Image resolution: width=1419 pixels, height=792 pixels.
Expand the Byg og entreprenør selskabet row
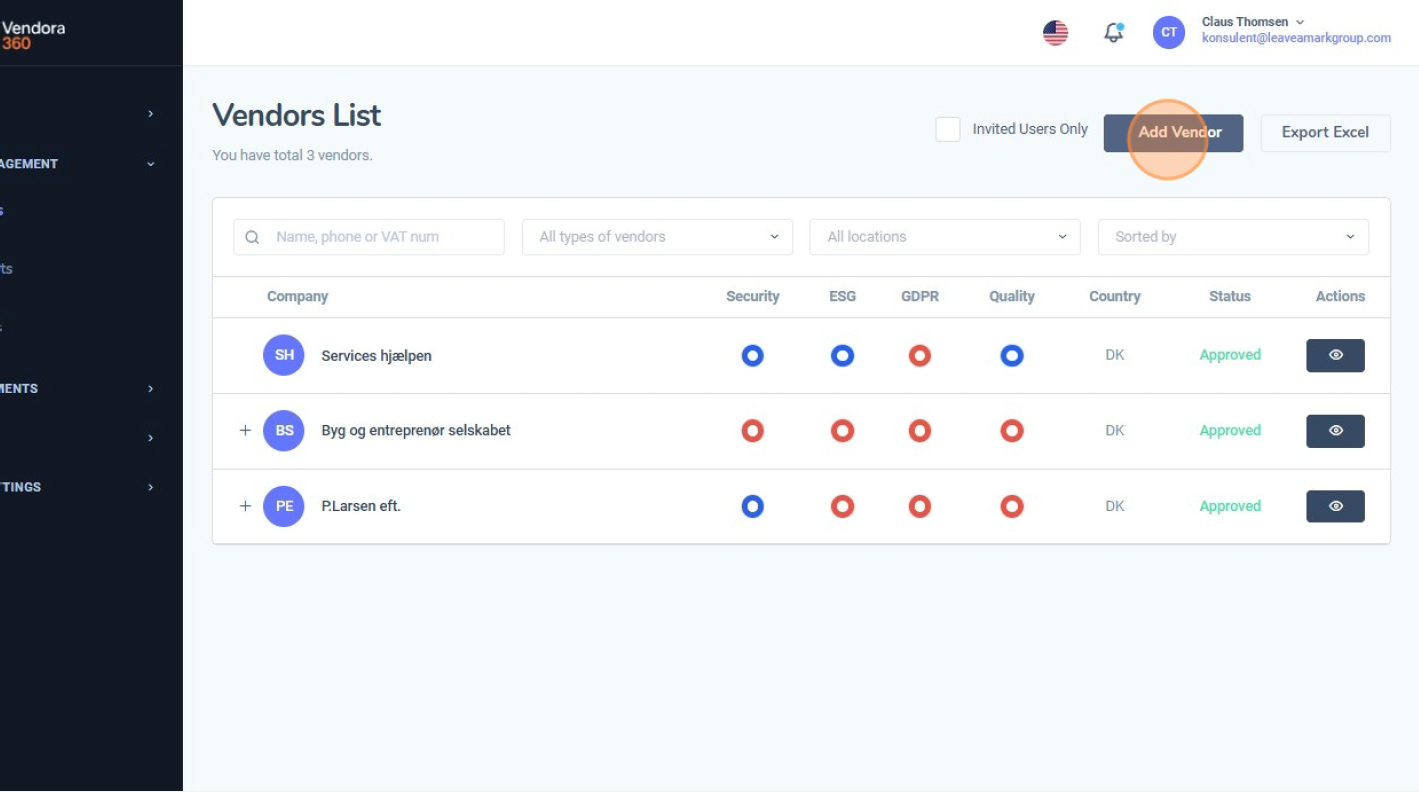[x=245, y=430]
